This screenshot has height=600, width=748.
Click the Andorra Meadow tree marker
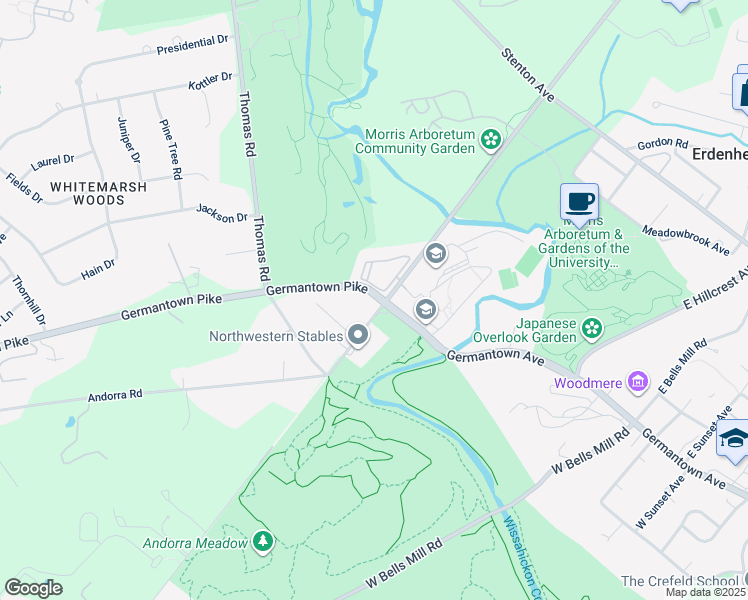coord(262,542)
